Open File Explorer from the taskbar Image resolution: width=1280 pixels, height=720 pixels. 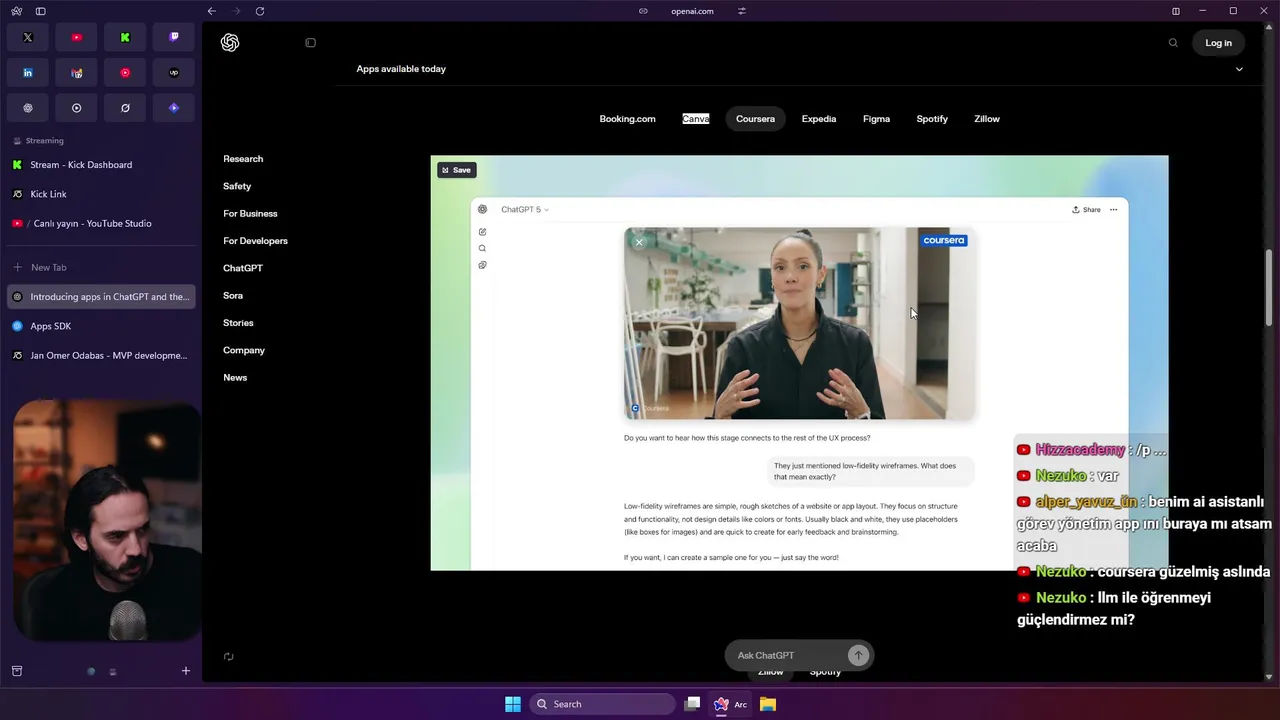click(x=768, y=704)
